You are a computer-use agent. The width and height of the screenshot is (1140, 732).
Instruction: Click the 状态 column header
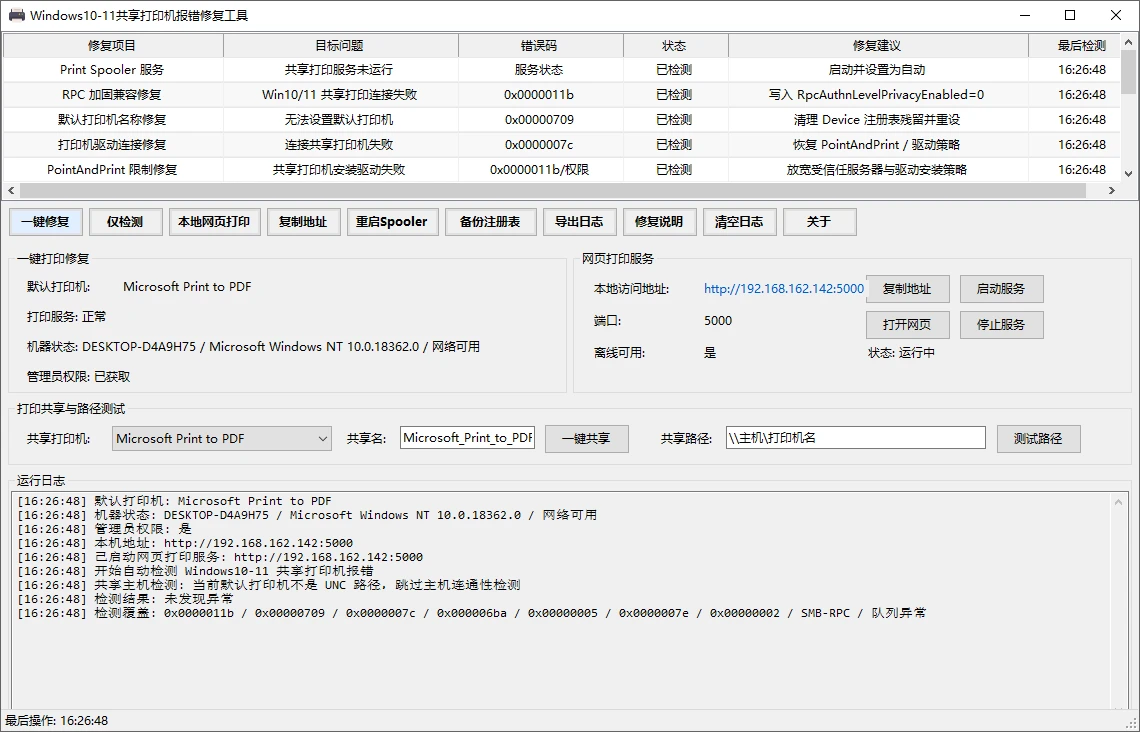pos(675,45)
